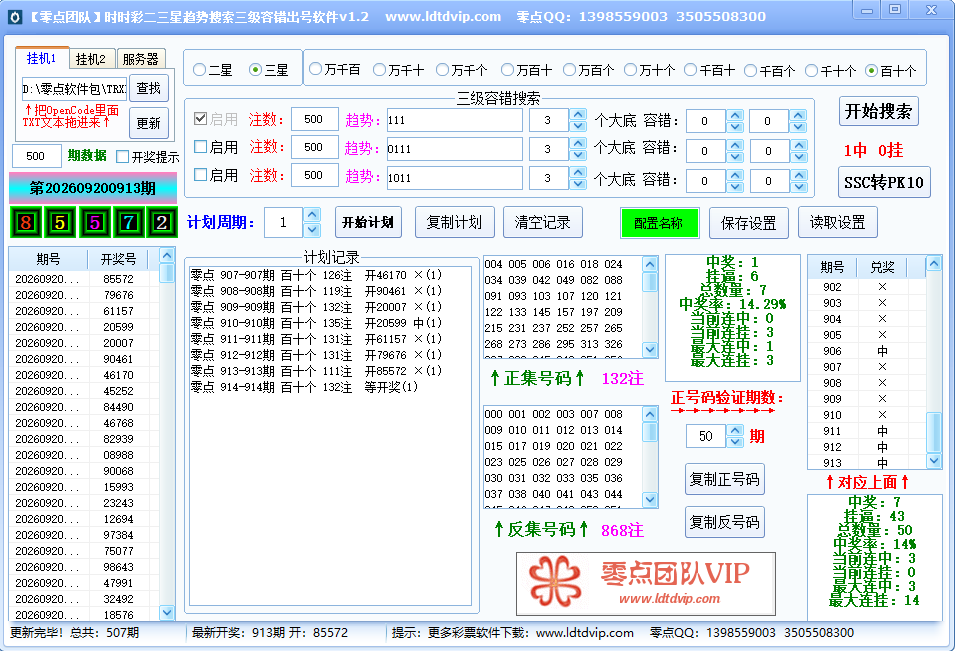The width and height of the screenshot is (955, 651).
Task: Click the 开奖号 column header
Action: 118,259
